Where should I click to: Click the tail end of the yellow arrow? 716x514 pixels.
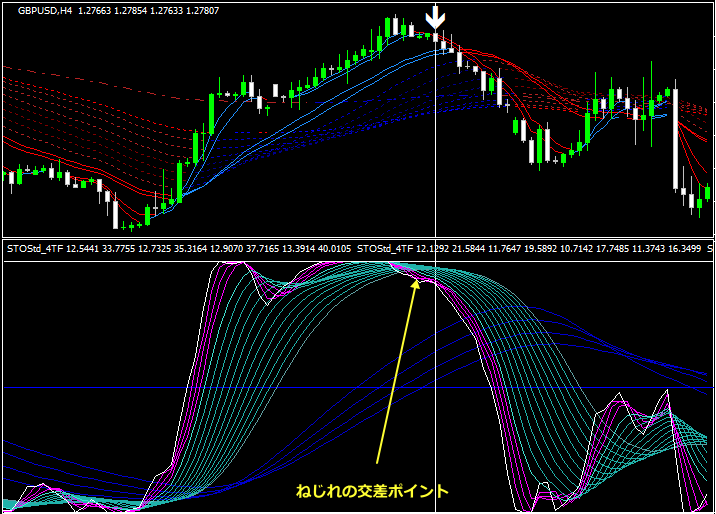[x=377, y=462]
